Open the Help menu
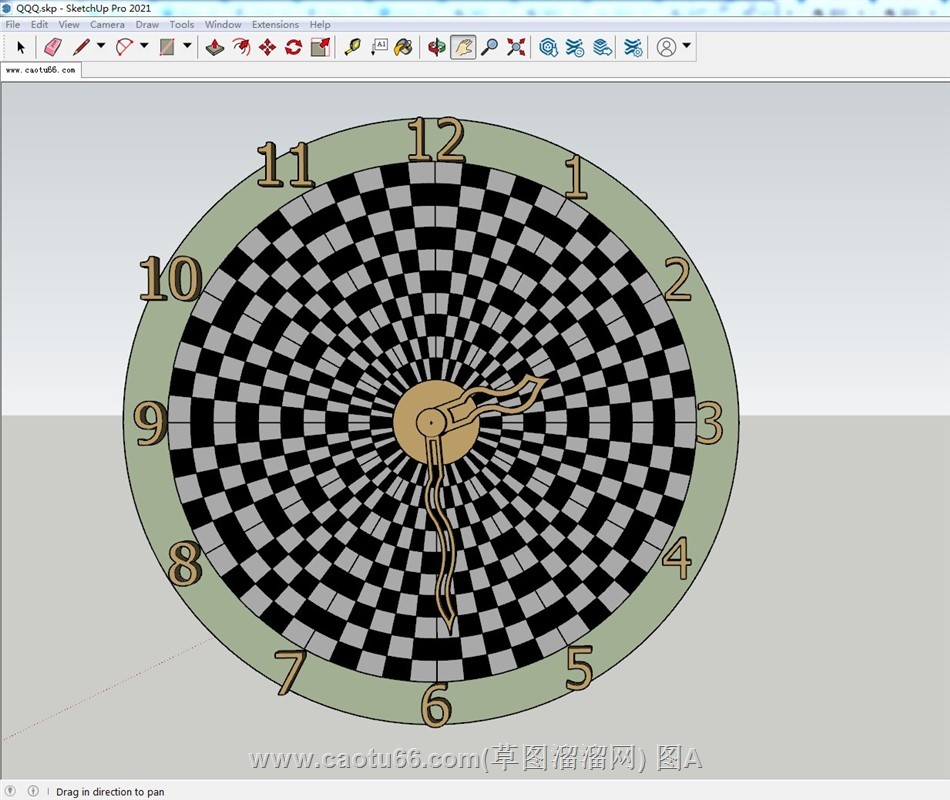 click(320, 24)
